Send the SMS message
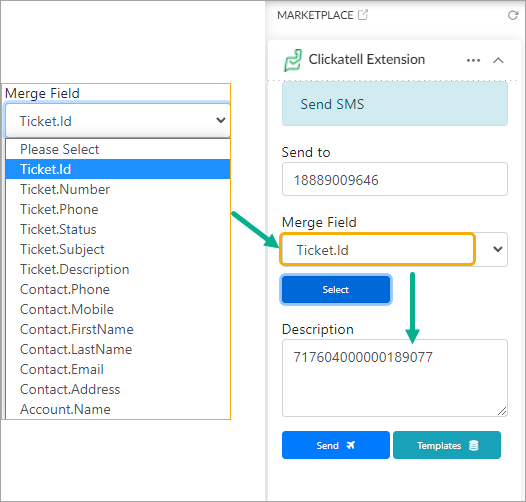Screen dimensions: 526x502 click(336, 445)
